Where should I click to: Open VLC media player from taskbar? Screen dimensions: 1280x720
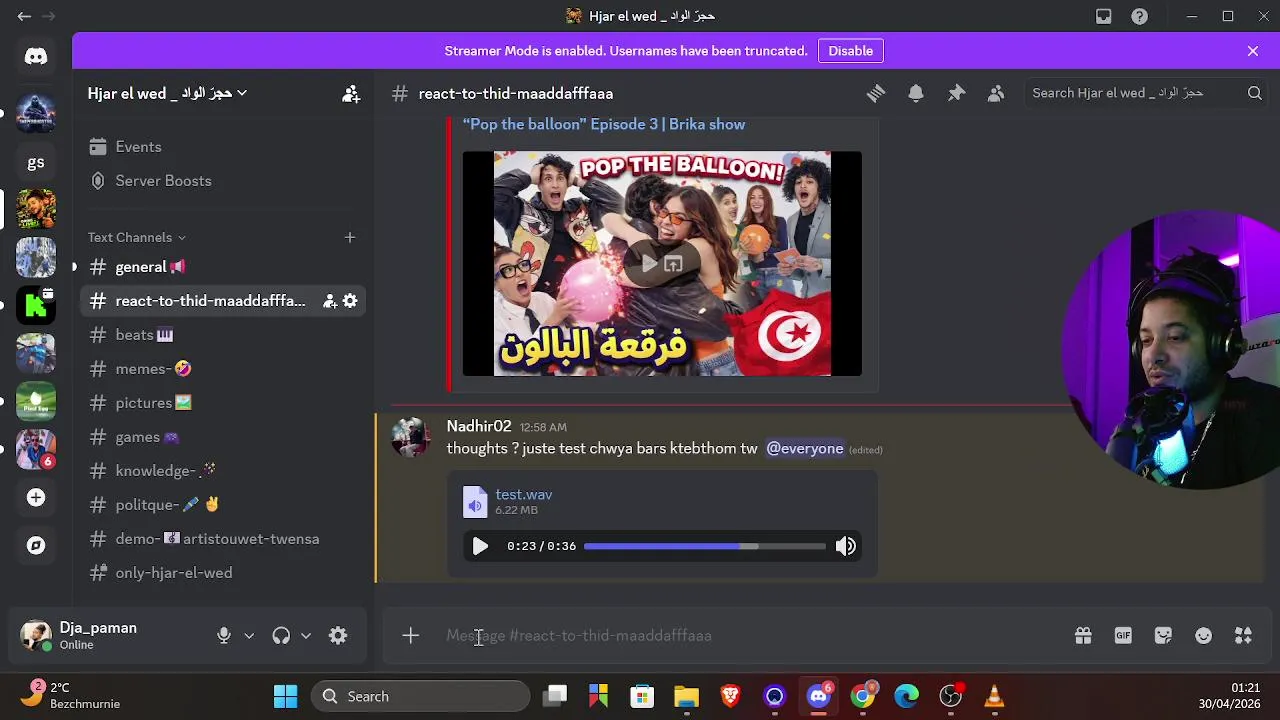994,696
